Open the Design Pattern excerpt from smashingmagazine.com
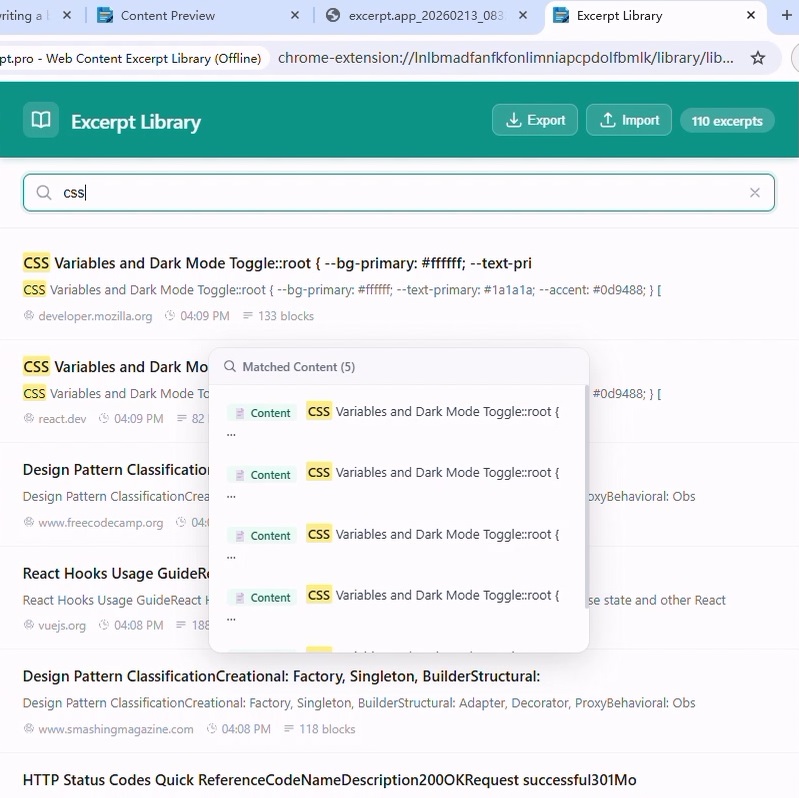 tap(281, 677)
